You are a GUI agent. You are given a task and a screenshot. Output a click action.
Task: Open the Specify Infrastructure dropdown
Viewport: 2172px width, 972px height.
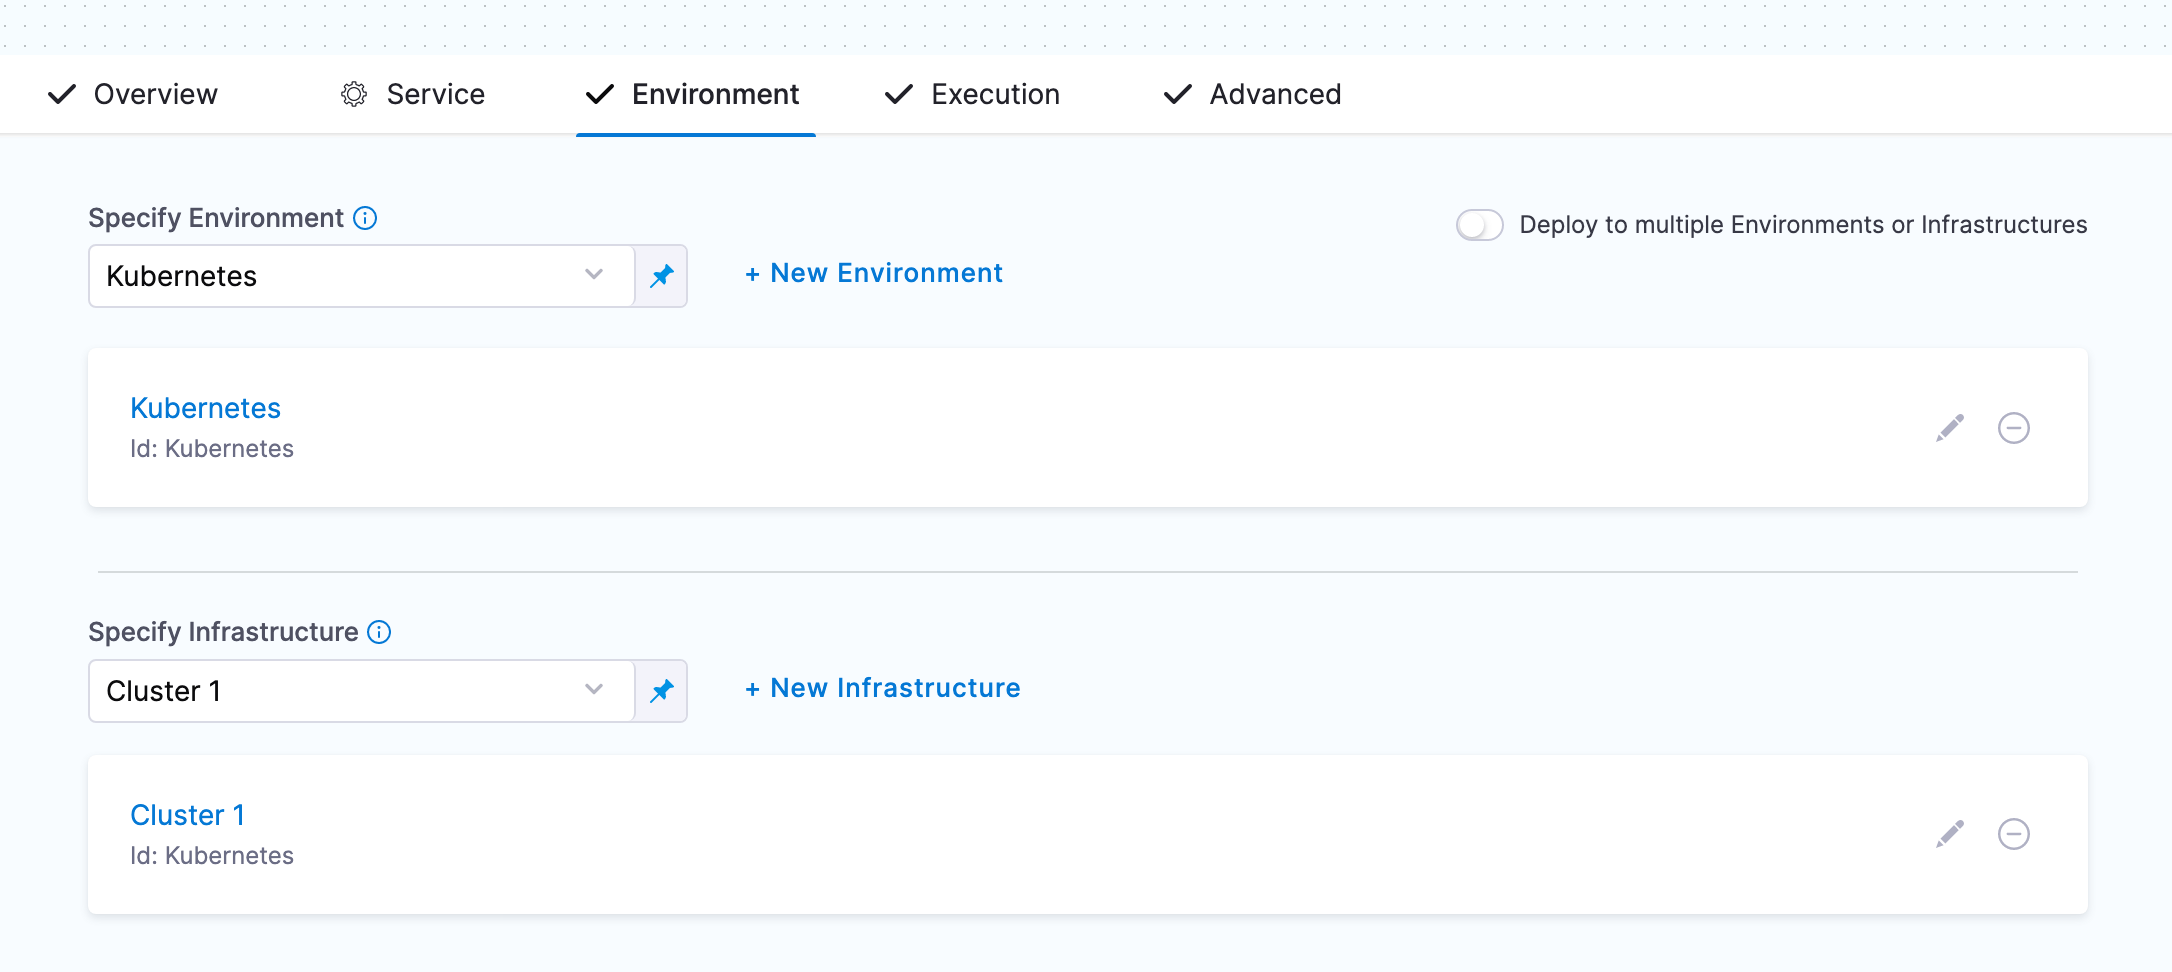[x=361, y=691]
